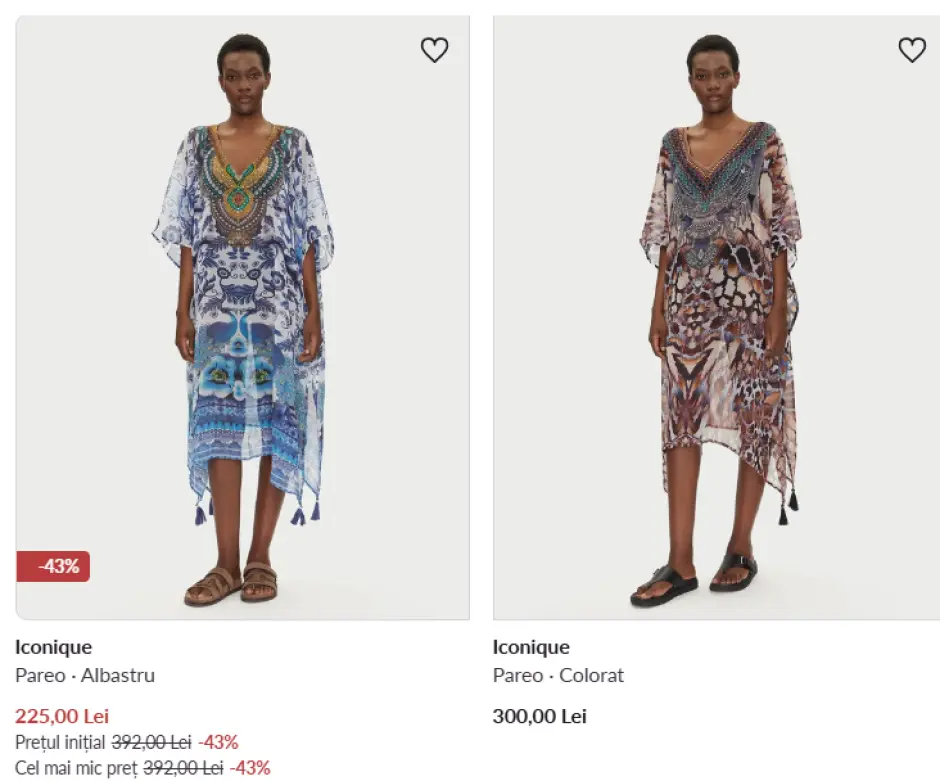
Task: Click the golden embroidered neckline on blue pareo
Action: (240, 170)
